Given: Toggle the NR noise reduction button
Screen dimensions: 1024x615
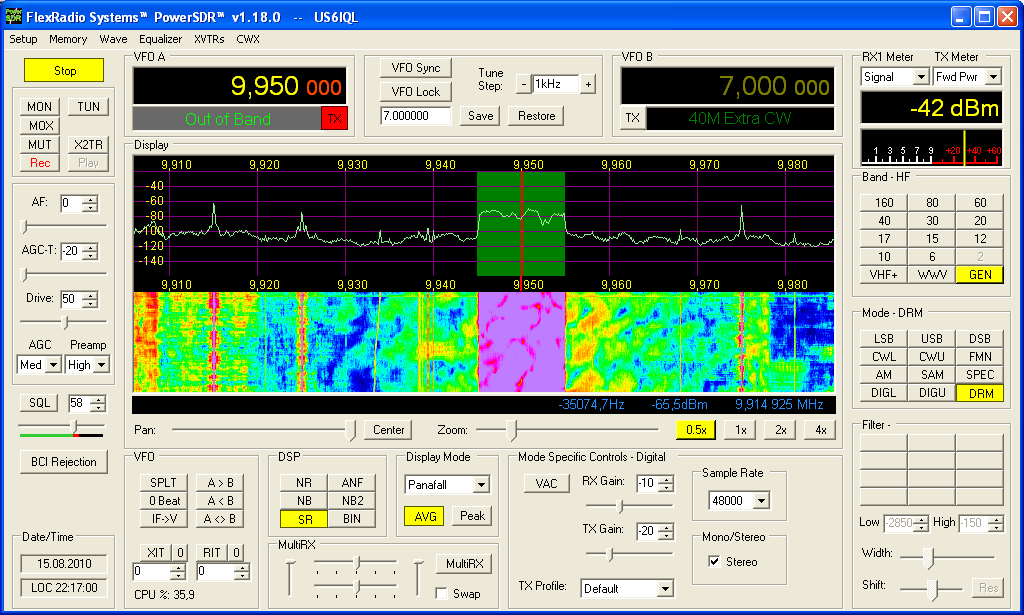Looking at the screenshot, I should click(x=303, y=483).
